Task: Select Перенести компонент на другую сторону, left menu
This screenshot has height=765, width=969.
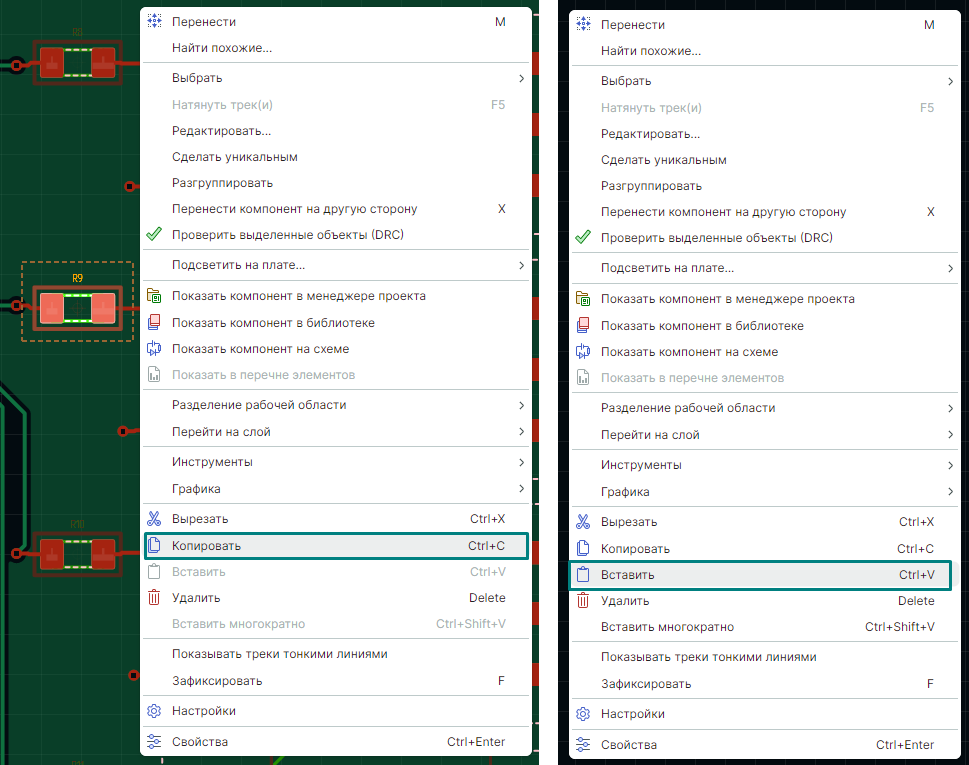Action: point(336,209)
